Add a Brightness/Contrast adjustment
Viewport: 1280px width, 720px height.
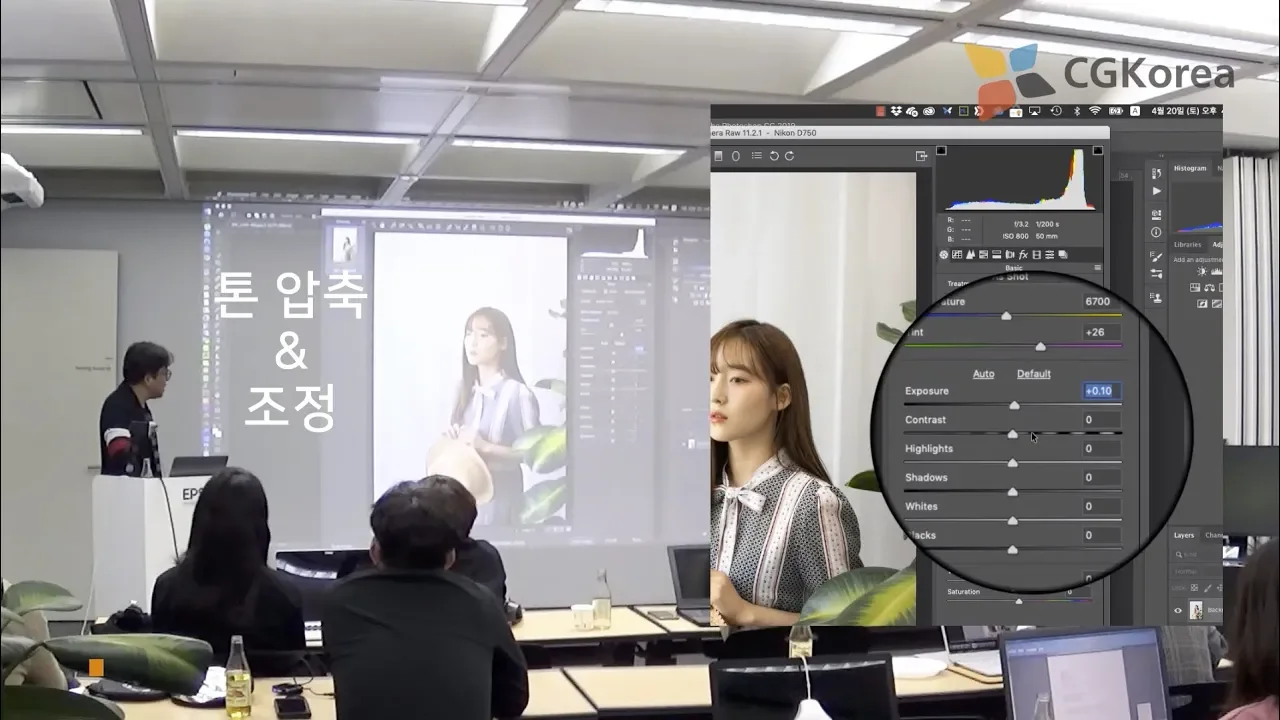pyautogui.click(x=1202, y=271)
